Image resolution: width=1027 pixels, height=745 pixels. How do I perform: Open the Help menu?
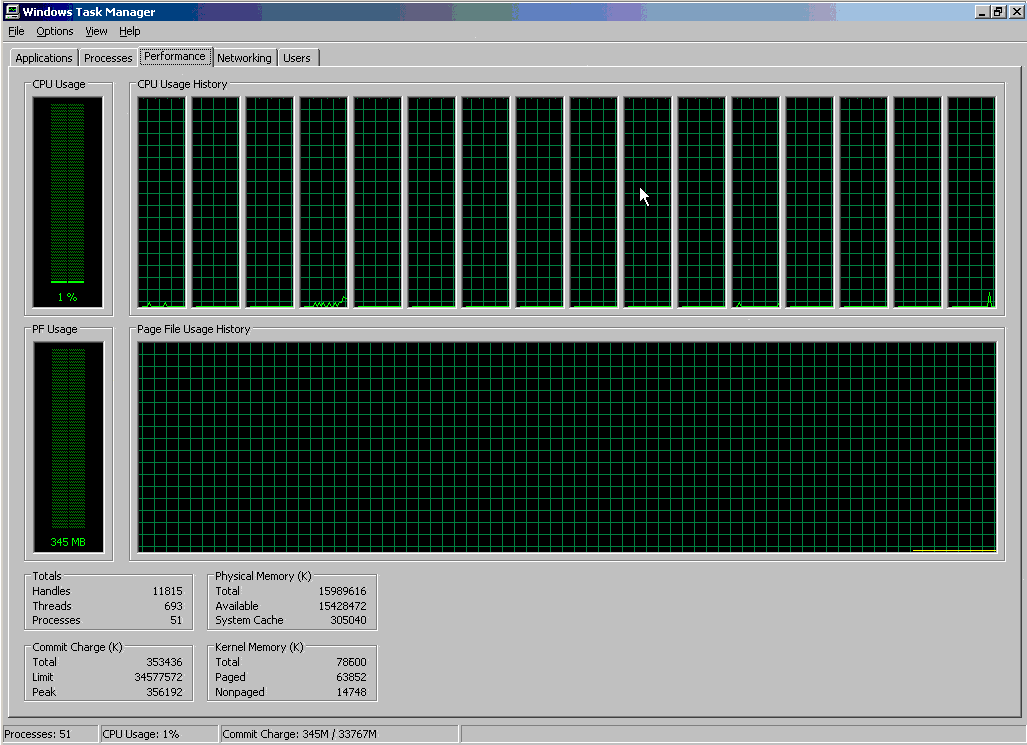pyautogui.click(x=130, y=31)
